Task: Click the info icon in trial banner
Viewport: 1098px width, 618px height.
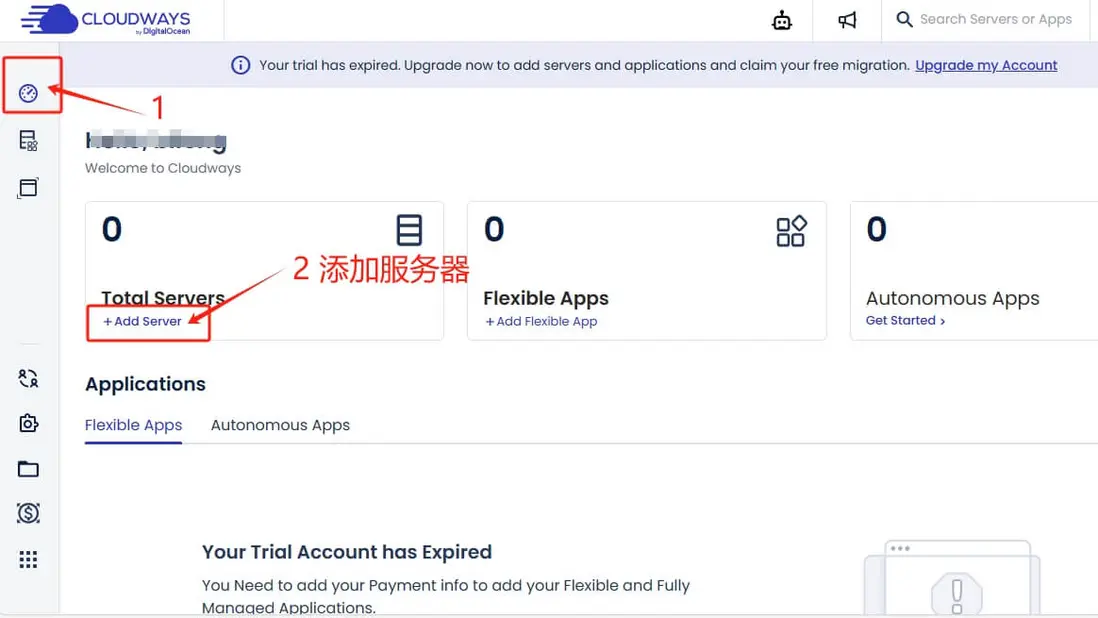Action: [x=240, y=66]
